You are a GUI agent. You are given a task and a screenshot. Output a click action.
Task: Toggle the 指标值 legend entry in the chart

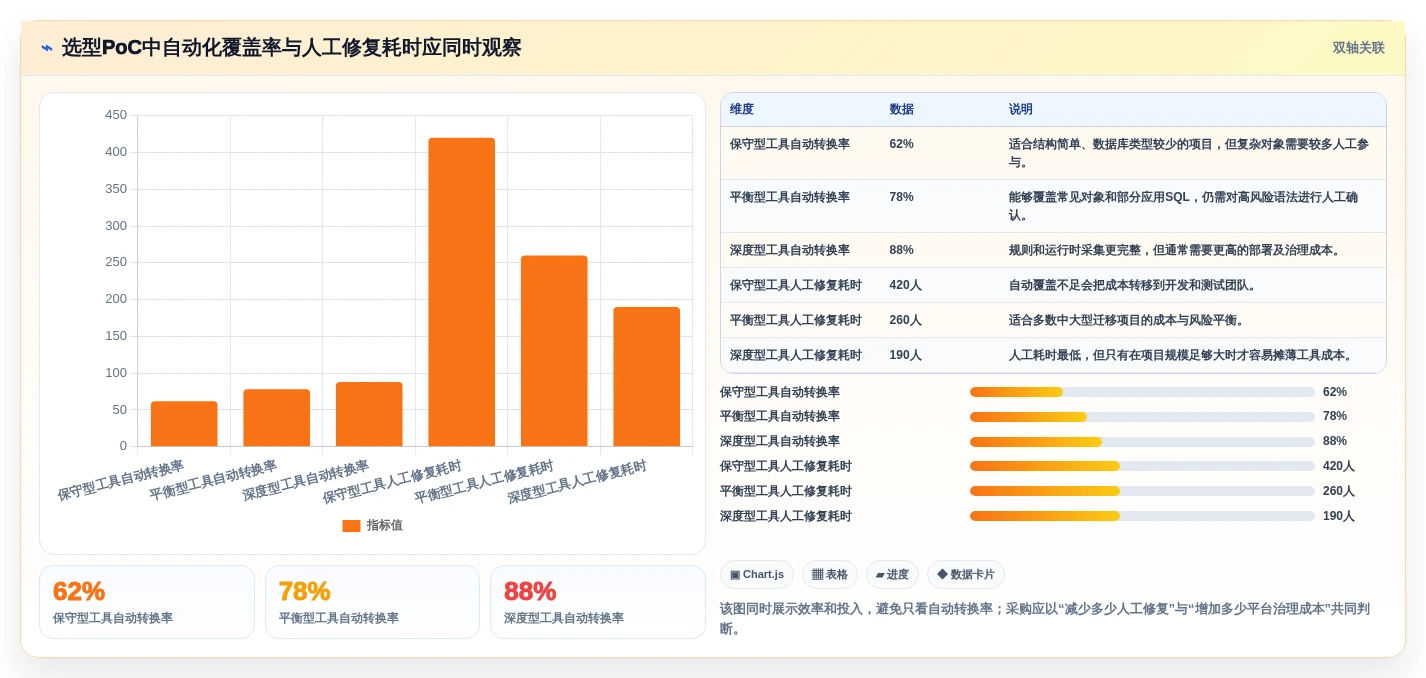click(x=372, y=525)
